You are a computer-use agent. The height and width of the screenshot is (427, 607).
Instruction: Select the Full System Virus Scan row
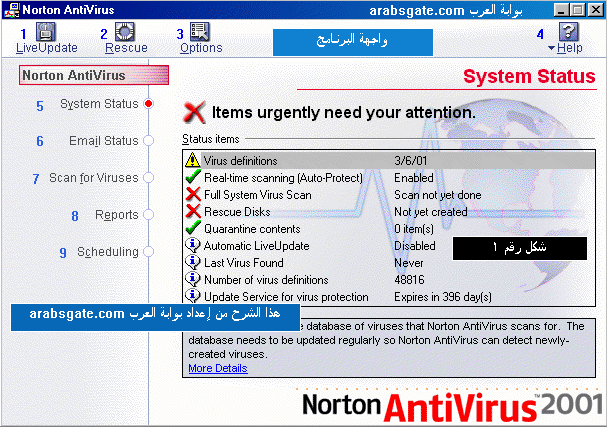tap(389, 195)
